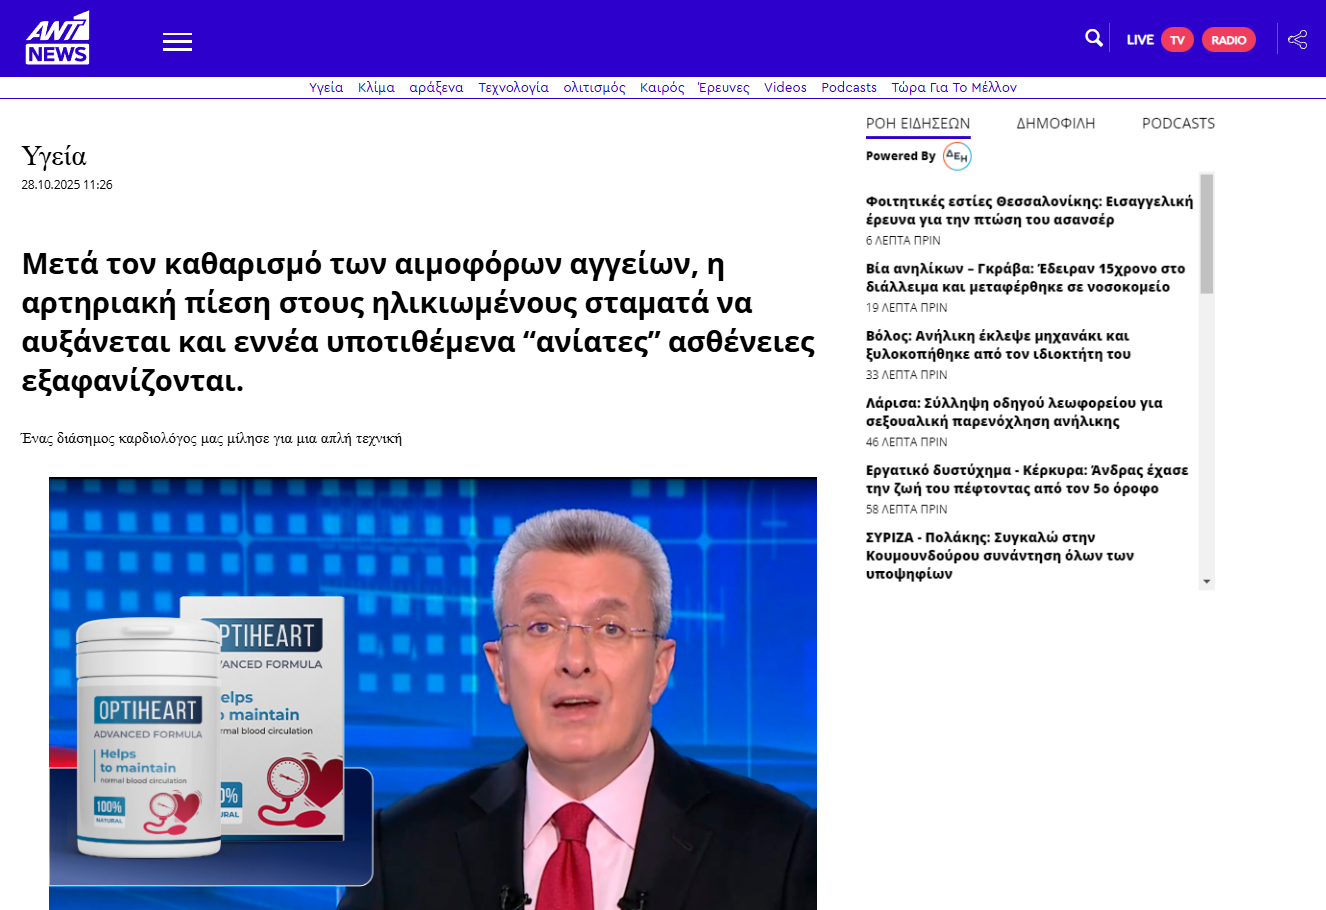Open Τώρα Για Το Μέλλον link
The width and height of the screenshot is (1326, 910).
click(953, 88)
